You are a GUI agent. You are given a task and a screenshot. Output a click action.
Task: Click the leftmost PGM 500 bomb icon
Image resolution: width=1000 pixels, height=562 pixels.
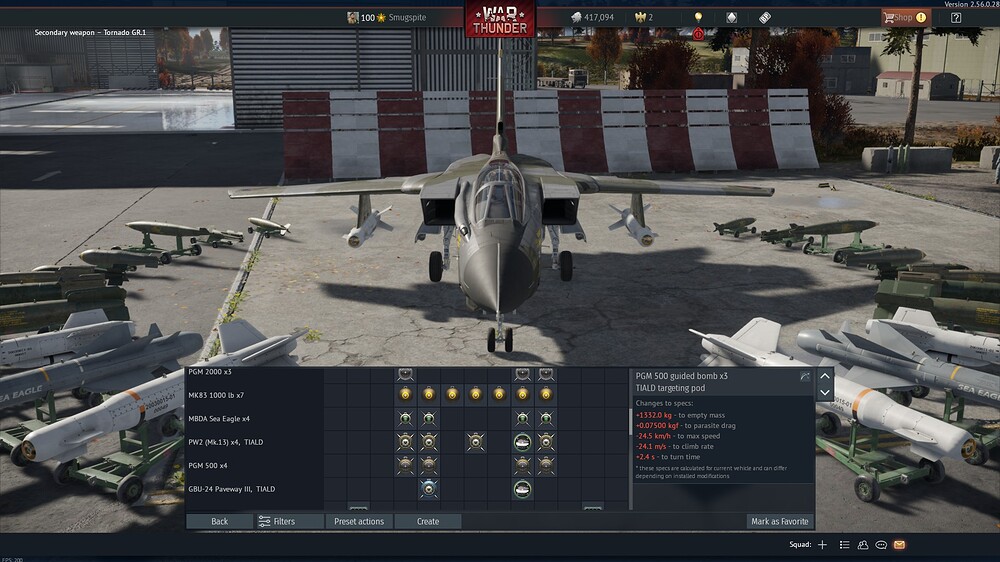pyautogui.click(x=405, y=466)
